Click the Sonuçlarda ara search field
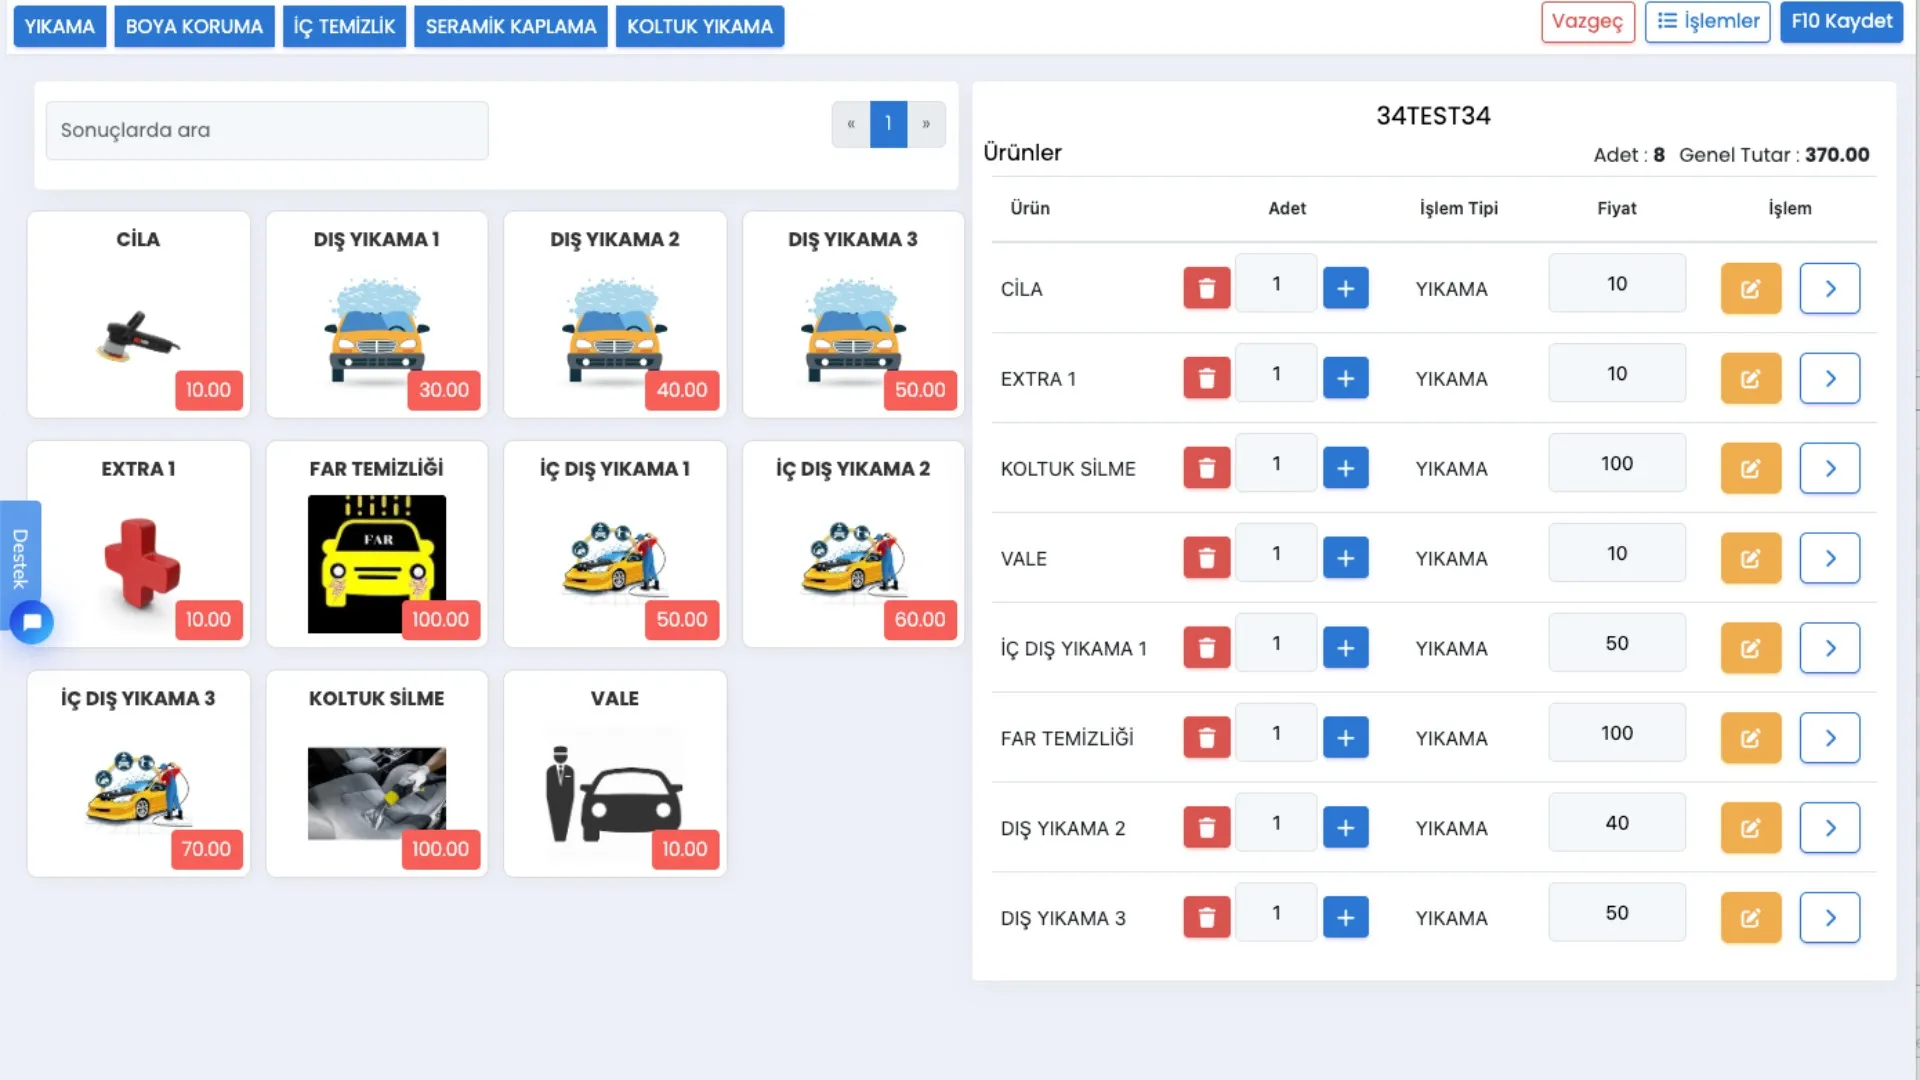Image resolution: width=1920 pixels, height=1080 pixels. pyautogui.click(x=266, y=130)
